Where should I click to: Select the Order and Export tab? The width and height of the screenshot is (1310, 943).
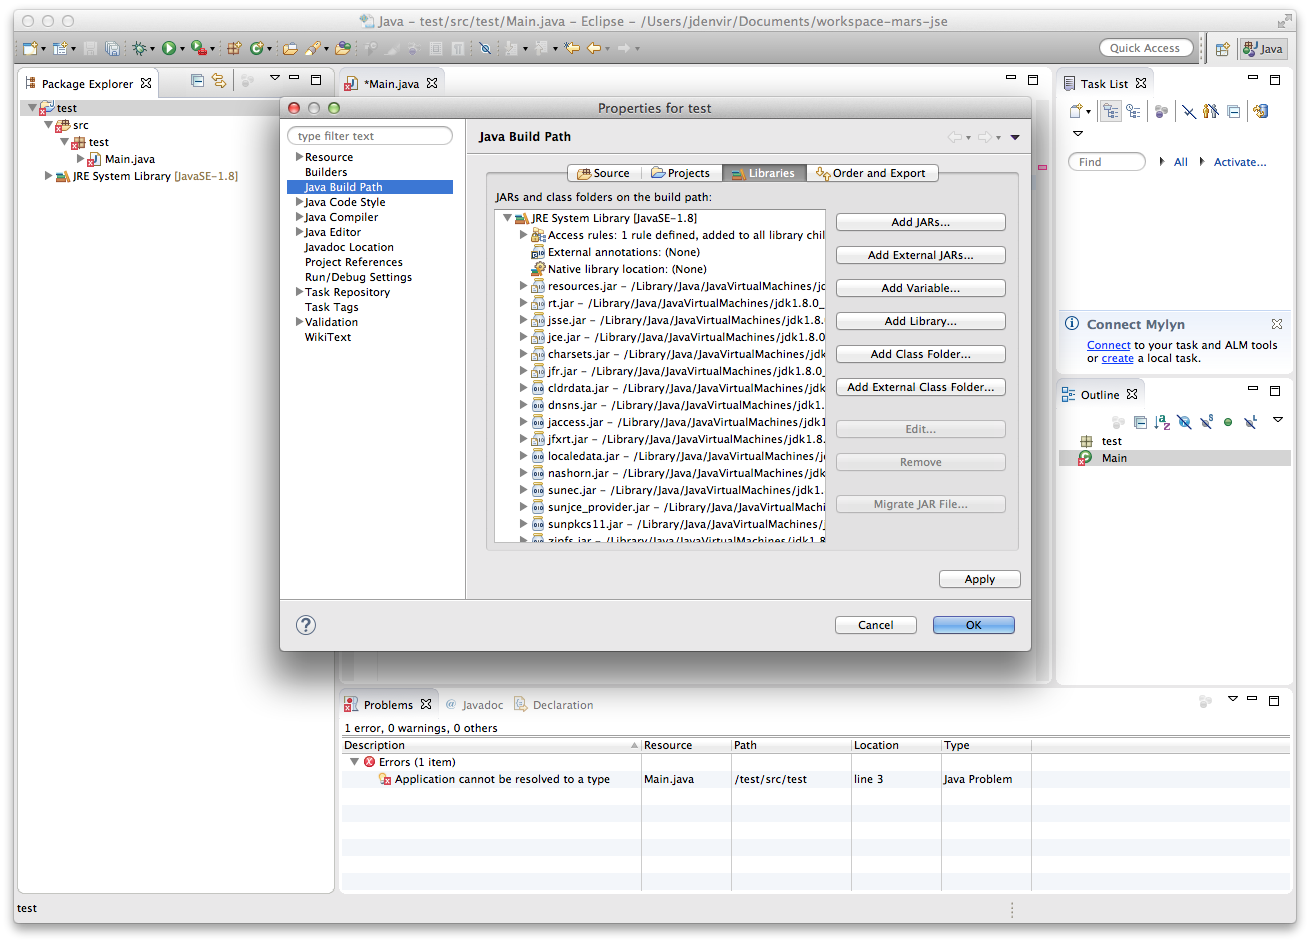pos(872,173)
